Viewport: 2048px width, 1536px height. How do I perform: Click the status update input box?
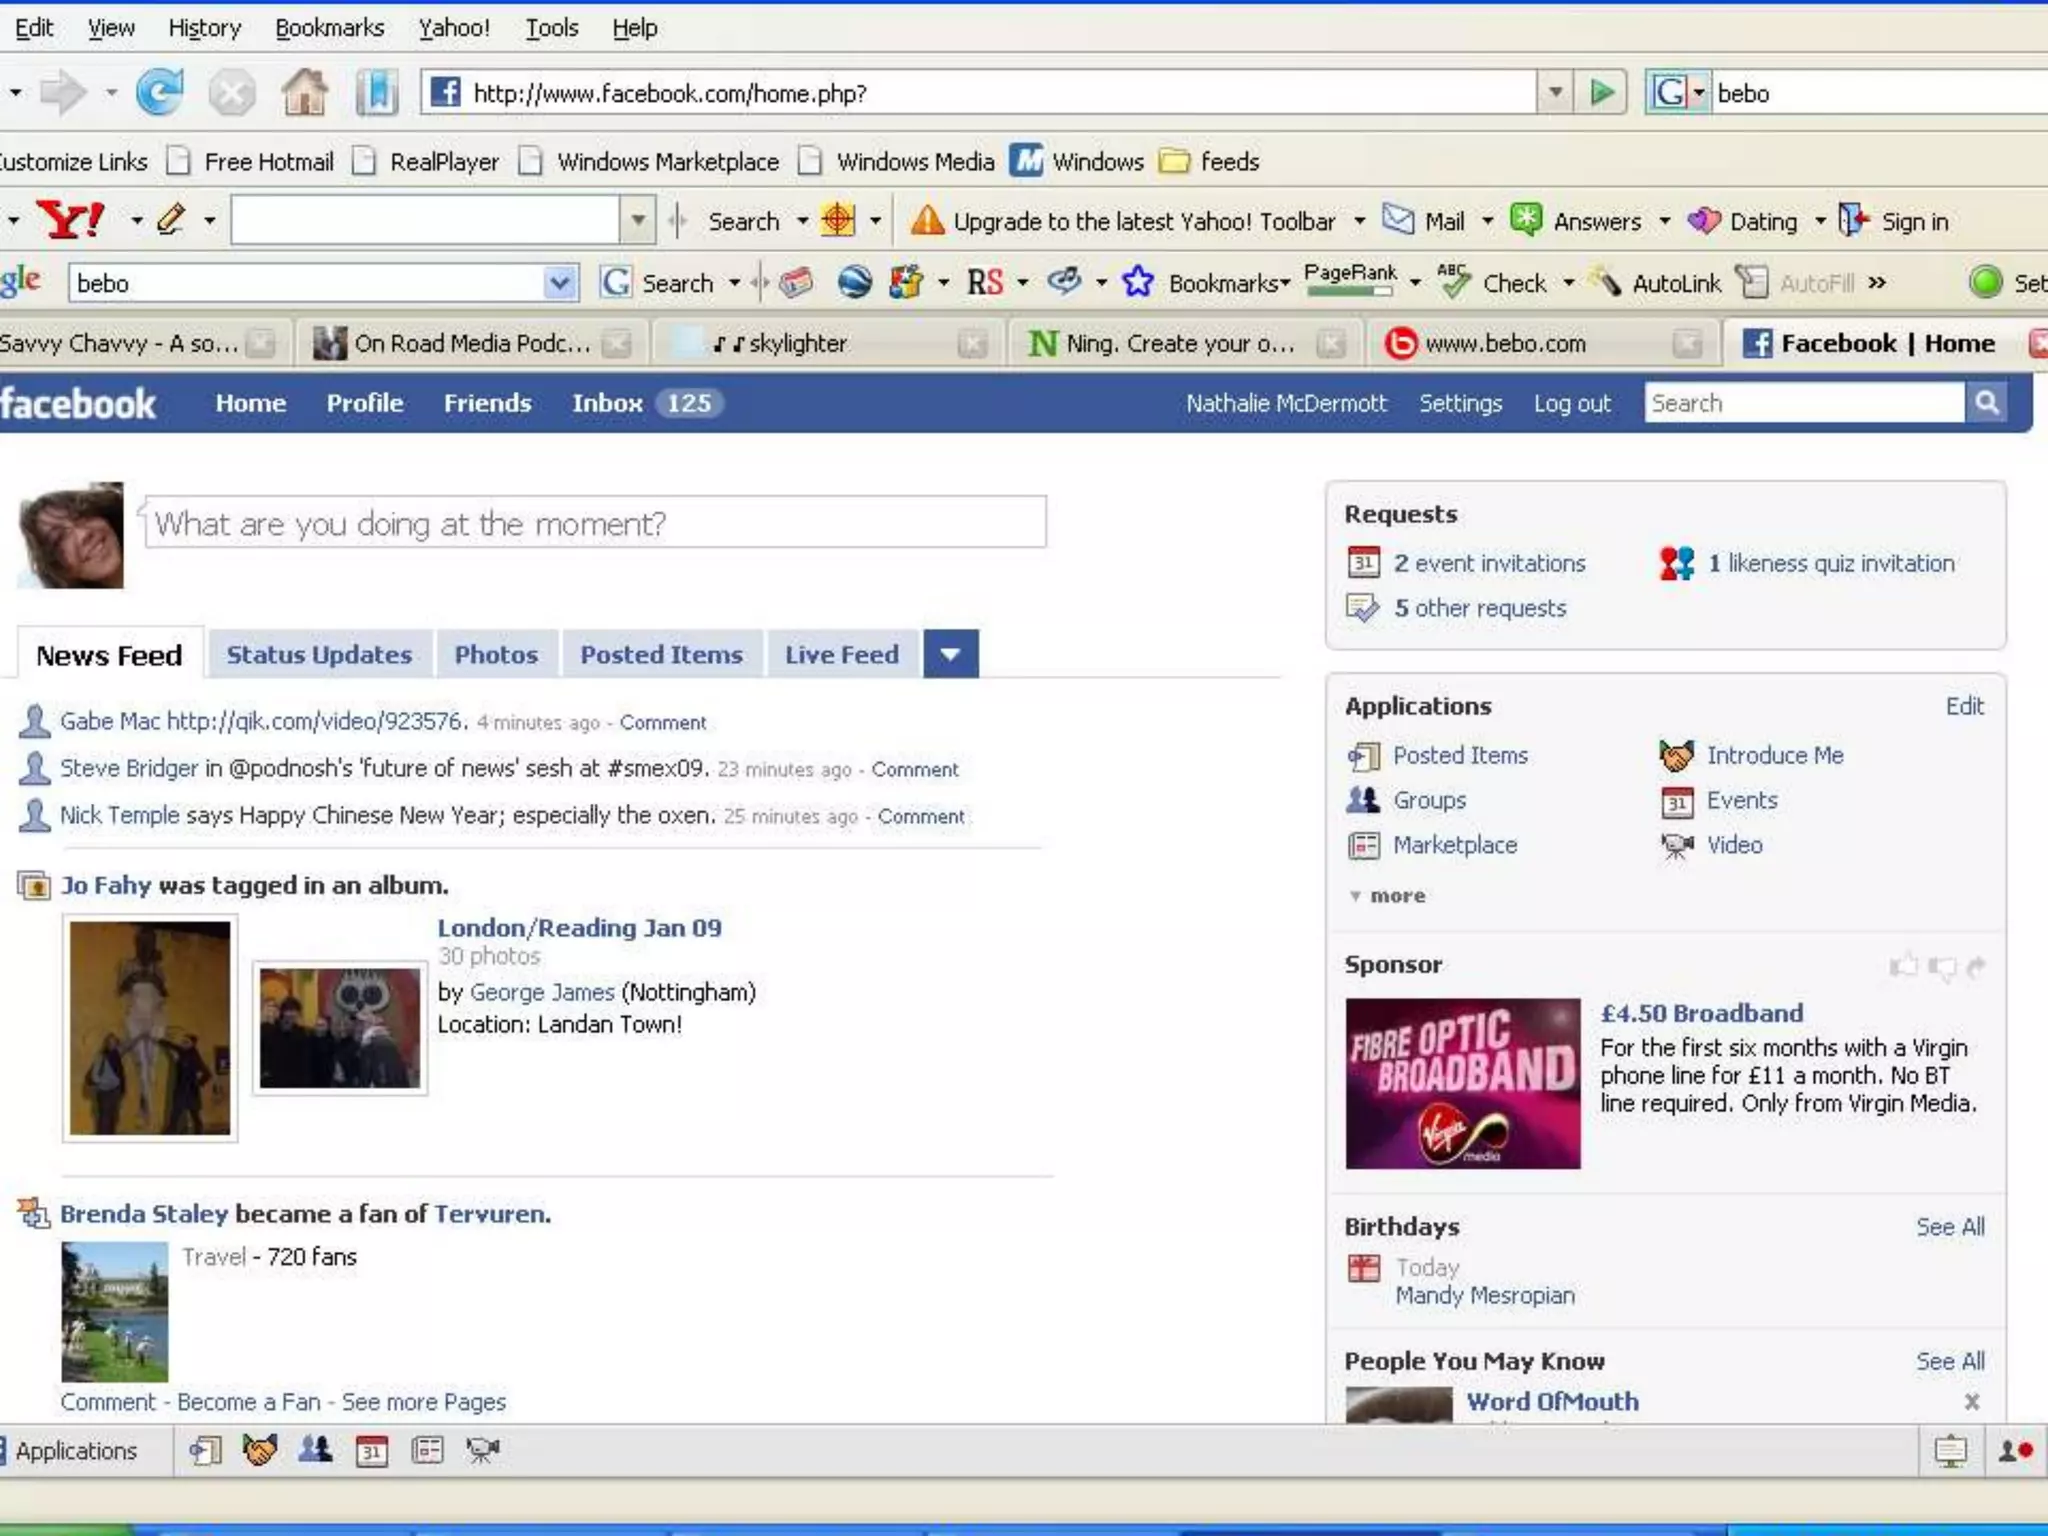[x=596, y=522]
